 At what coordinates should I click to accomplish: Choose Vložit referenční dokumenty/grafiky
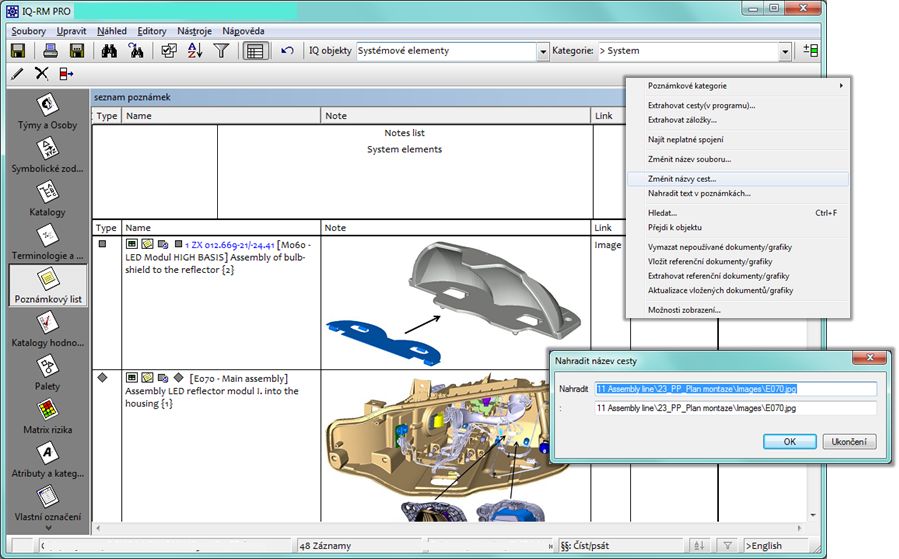[x=737, y=261]
